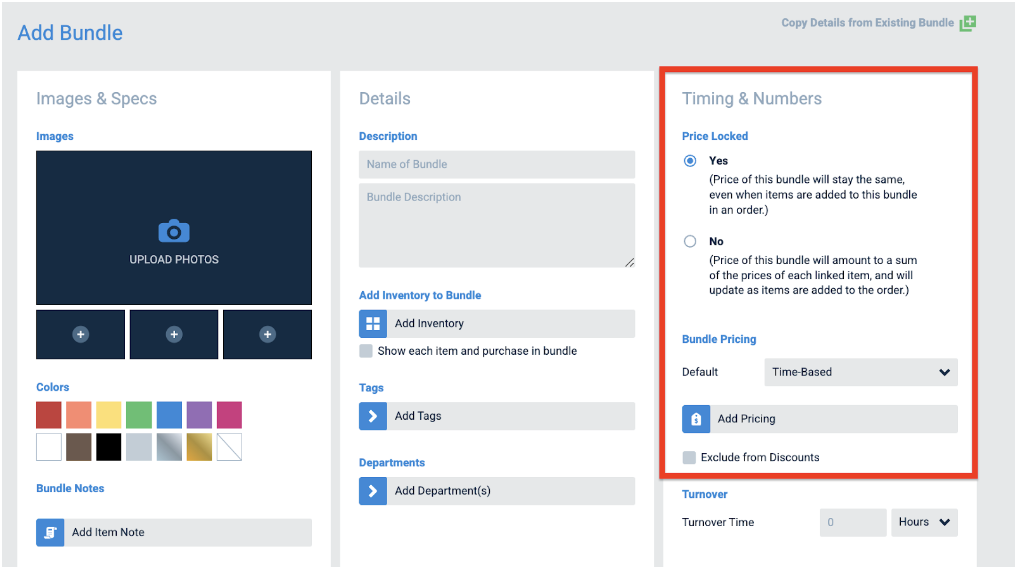Click the Turnover Time number field
1018x570 pixels.
[853, 523]
